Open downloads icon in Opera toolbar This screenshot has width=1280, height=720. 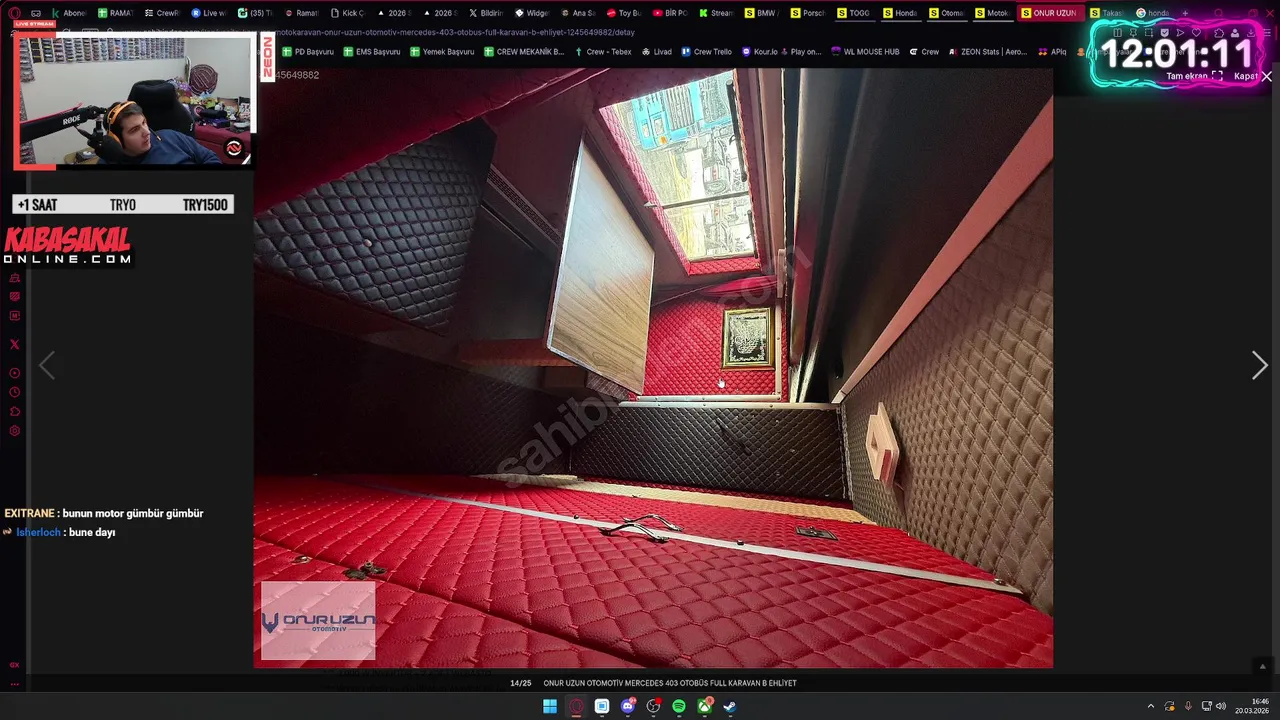click(1251, 32)
